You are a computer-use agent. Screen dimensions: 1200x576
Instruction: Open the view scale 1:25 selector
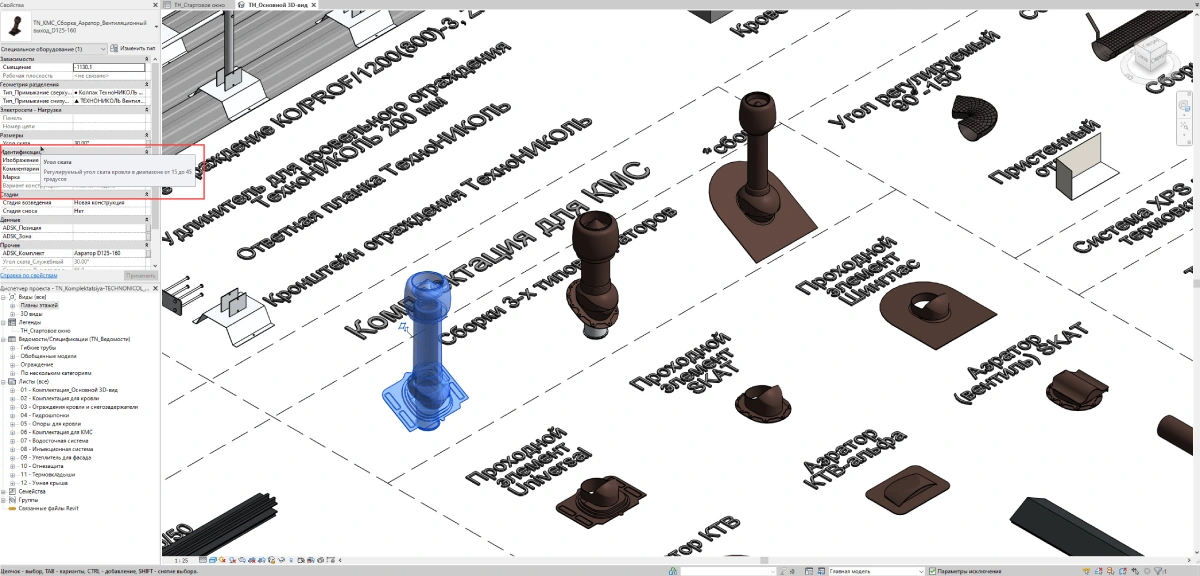[182, 561]
